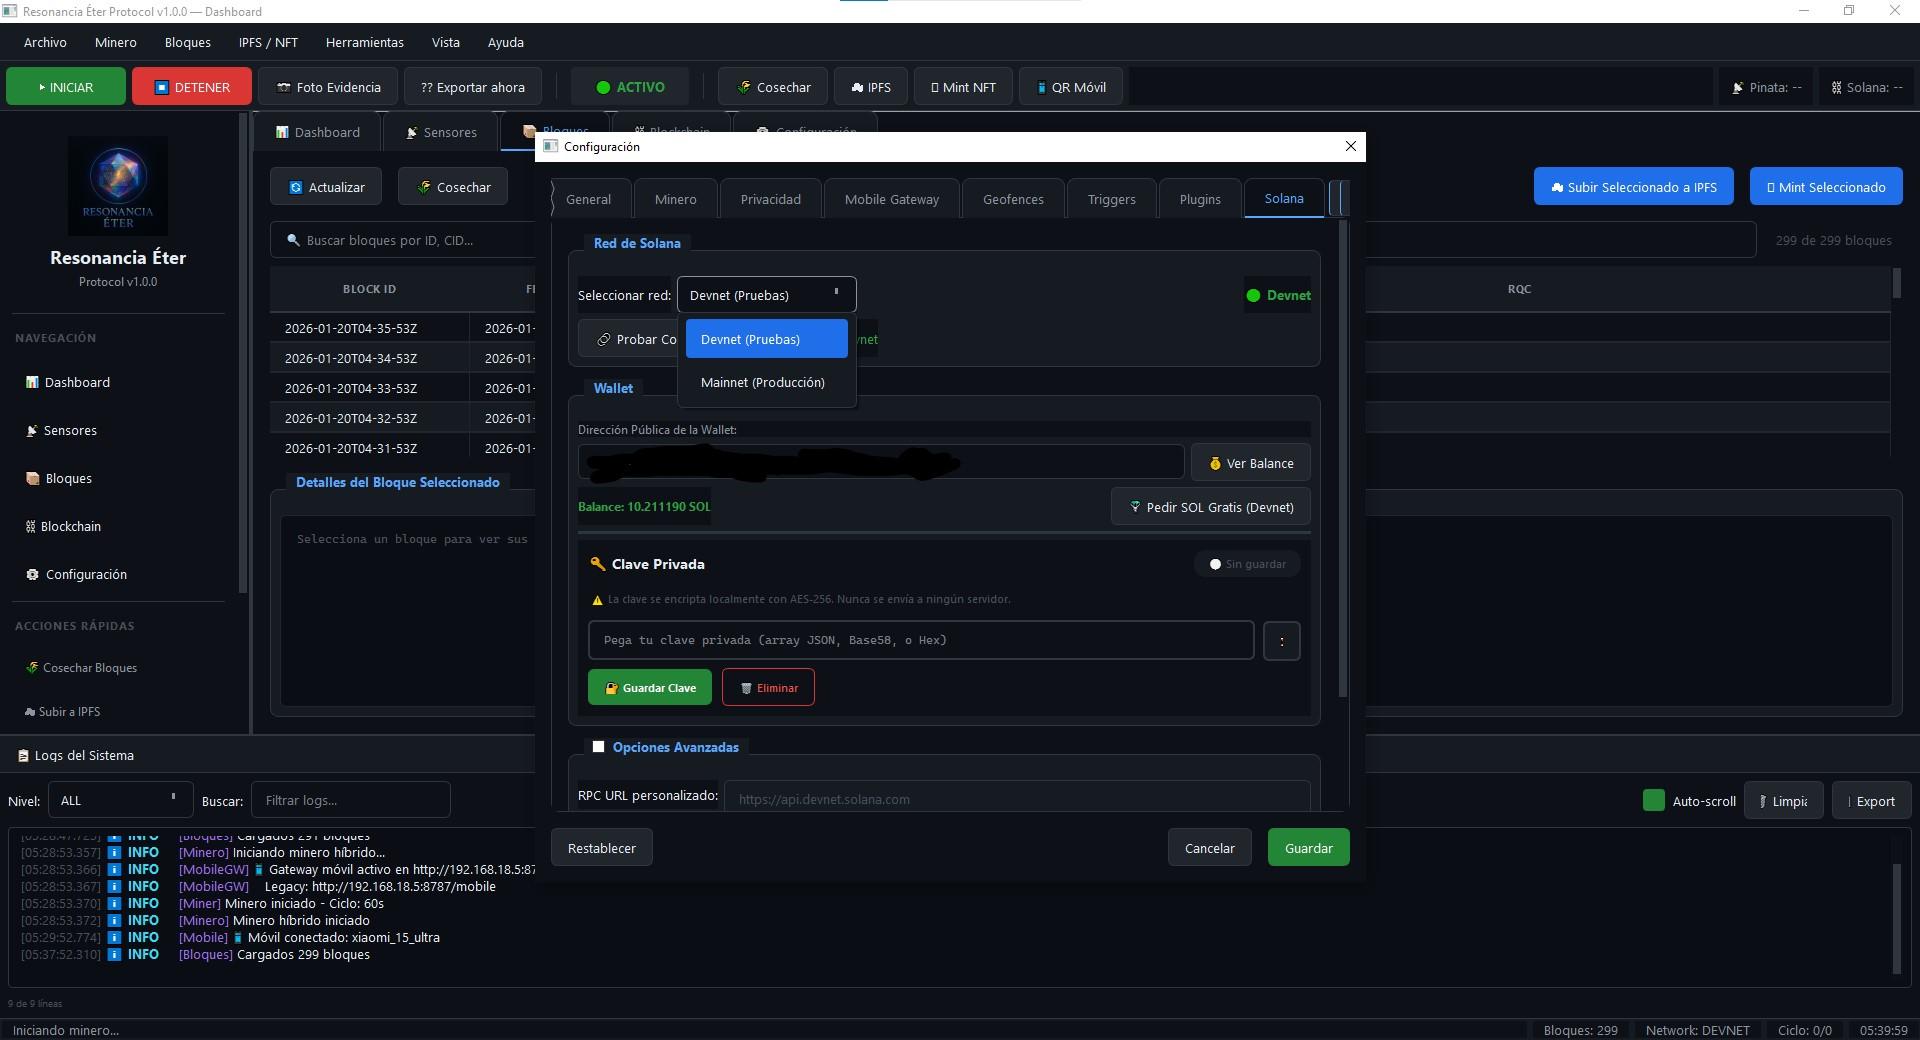Open Sensores in the navigation sidebar

70,431
